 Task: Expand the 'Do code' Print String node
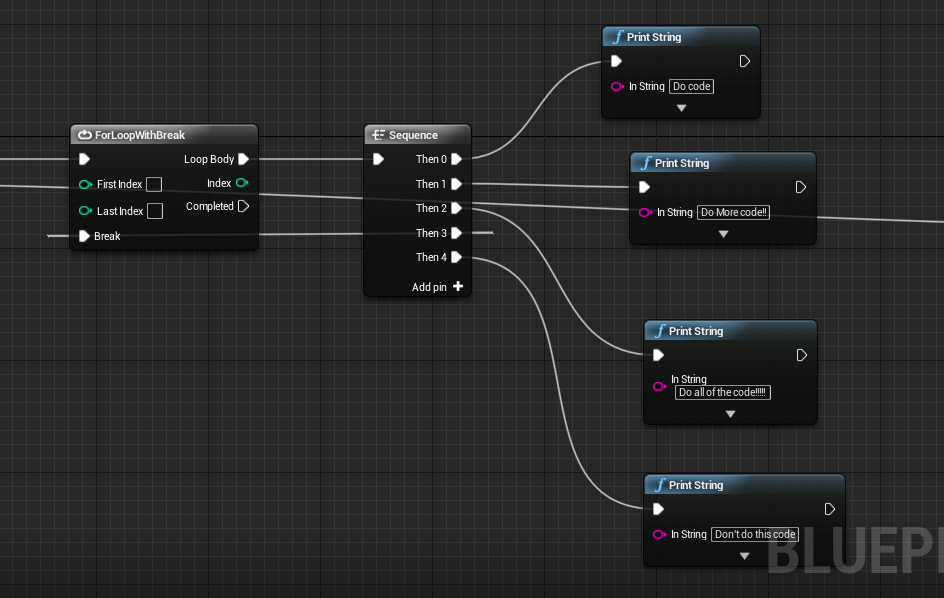pyautogui.click(x=682, y=108)
